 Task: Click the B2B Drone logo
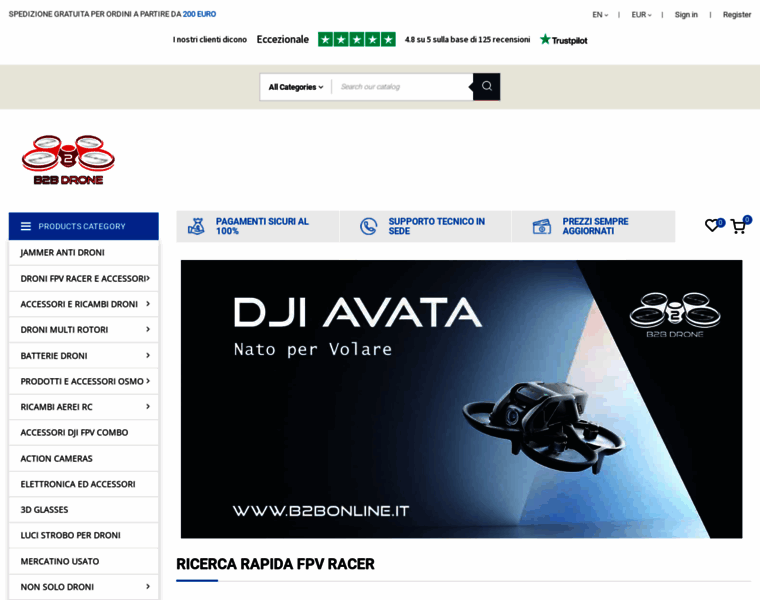[68, 160]
